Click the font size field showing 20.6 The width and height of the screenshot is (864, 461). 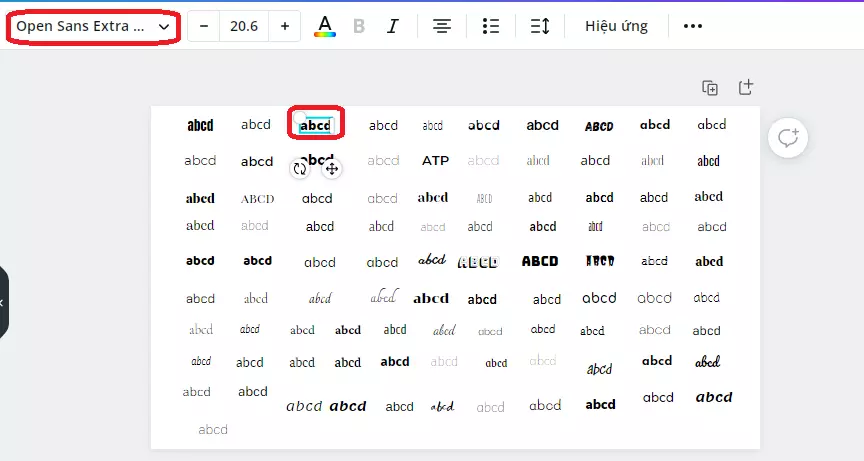tap(244, 26)
